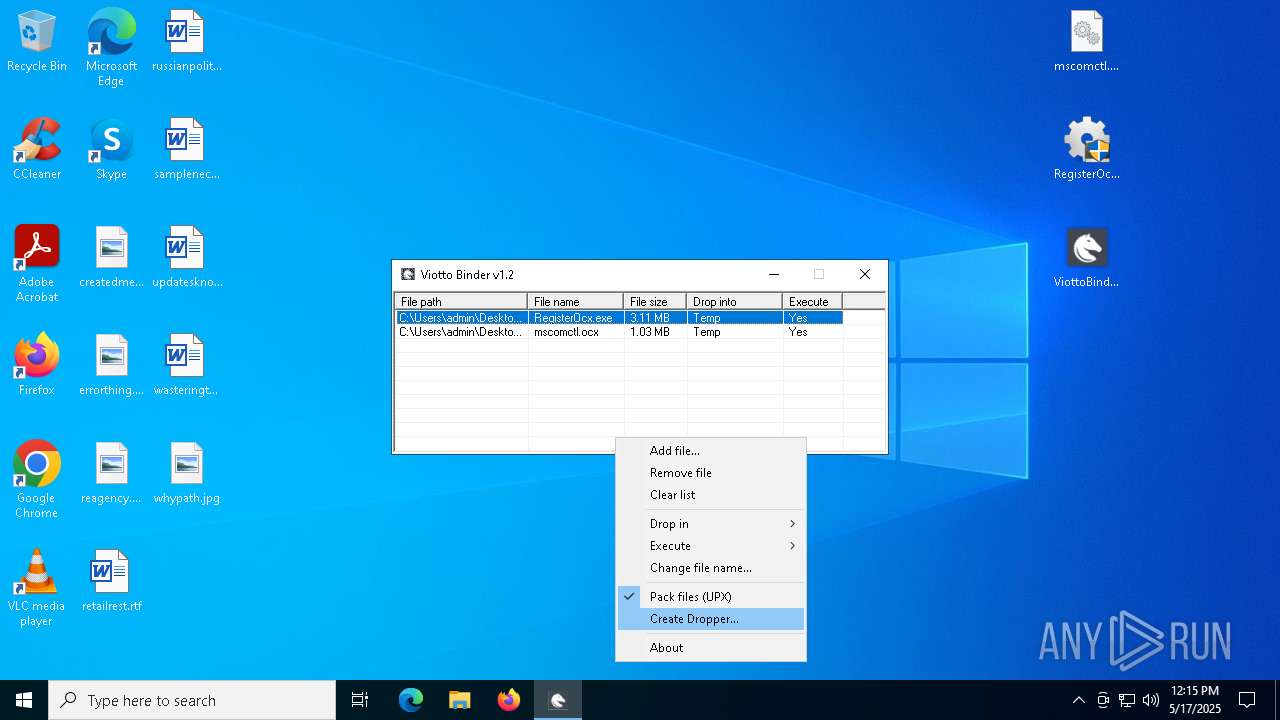Open the network tray icon
The height and width of the screenshot is (720, 1280).
[1127, 700]
